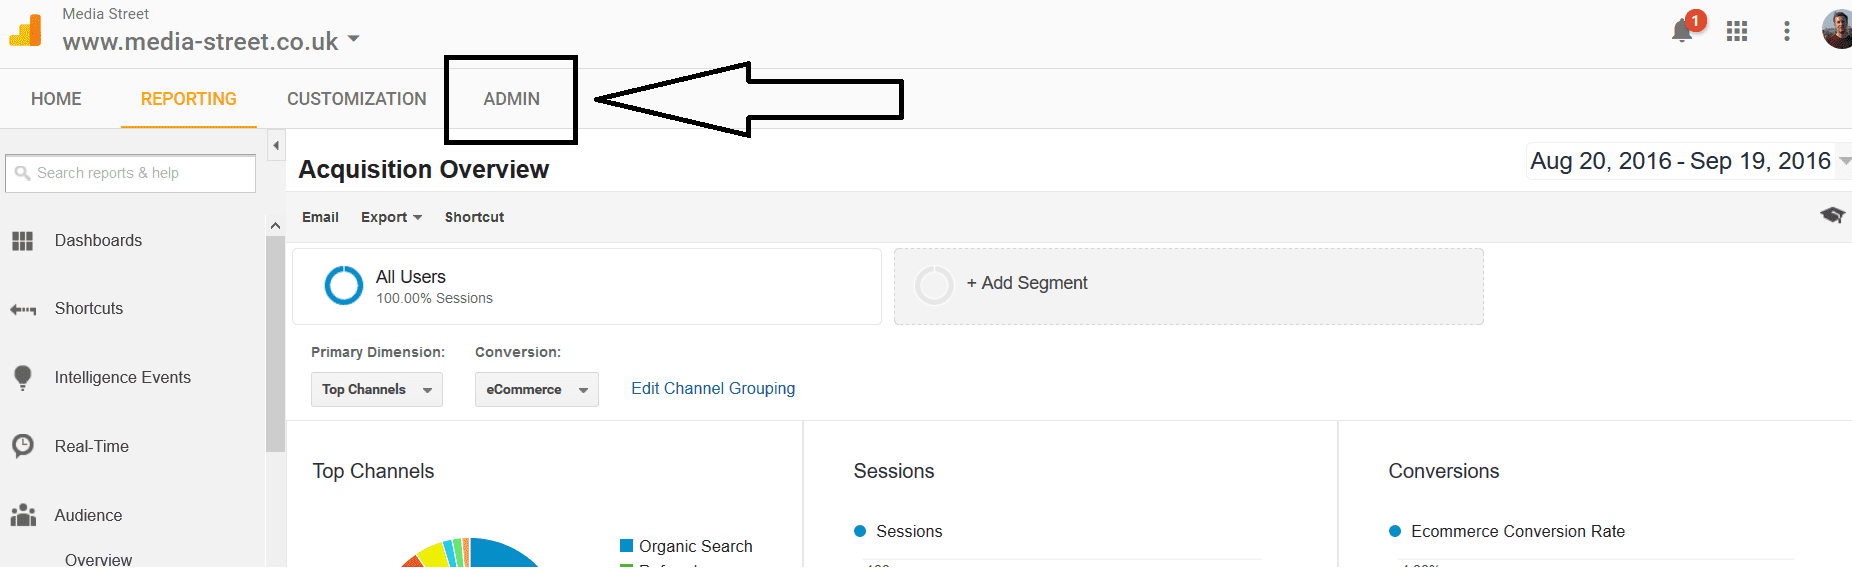Image resolution: width=1852 pixels, height=570 pixels.
Task: Click the Search reports & help field
Action: pyautogui.click(x=140, y=174)
